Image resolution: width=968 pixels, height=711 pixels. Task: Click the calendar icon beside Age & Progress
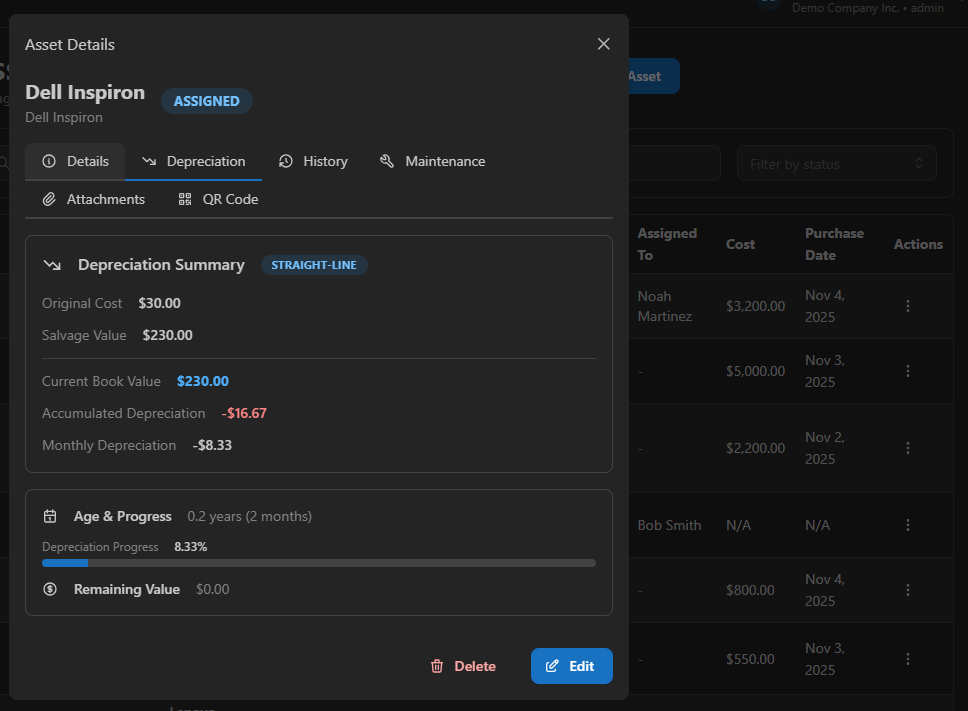click(50, 517)
